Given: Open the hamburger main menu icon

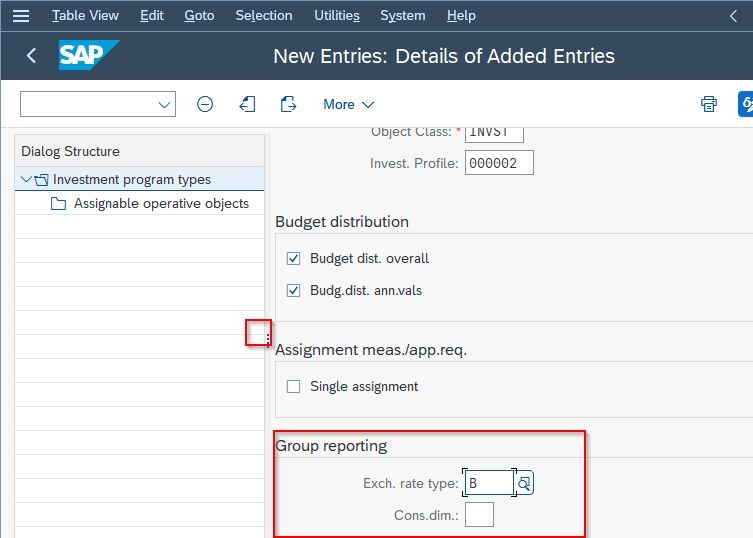Looking at the screenshot, I should pos(21,16).
